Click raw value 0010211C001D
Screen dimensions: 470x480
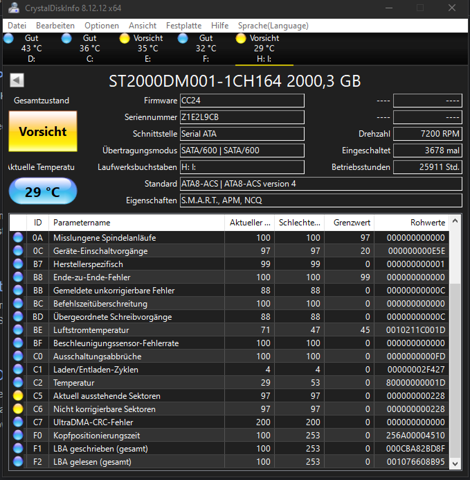(x=415, y=330)
